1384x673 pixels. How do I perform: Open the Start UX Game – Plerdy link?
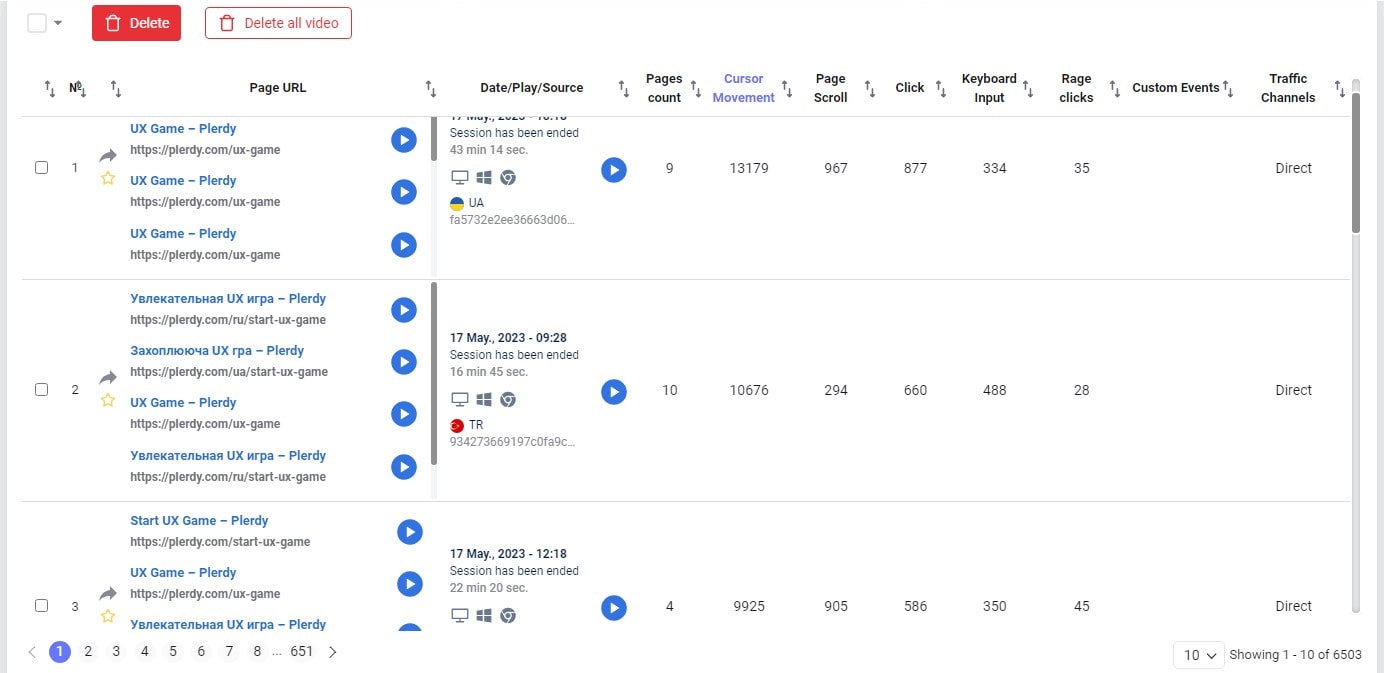coord(199,521)
